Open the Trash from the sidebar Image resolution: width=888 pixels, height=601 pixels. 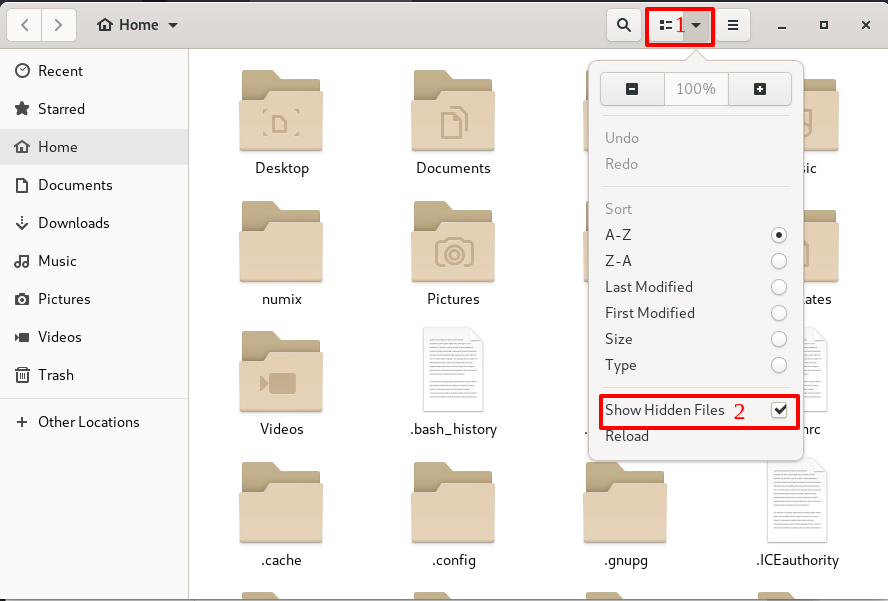pyautogui.click(x=57, y=375)
